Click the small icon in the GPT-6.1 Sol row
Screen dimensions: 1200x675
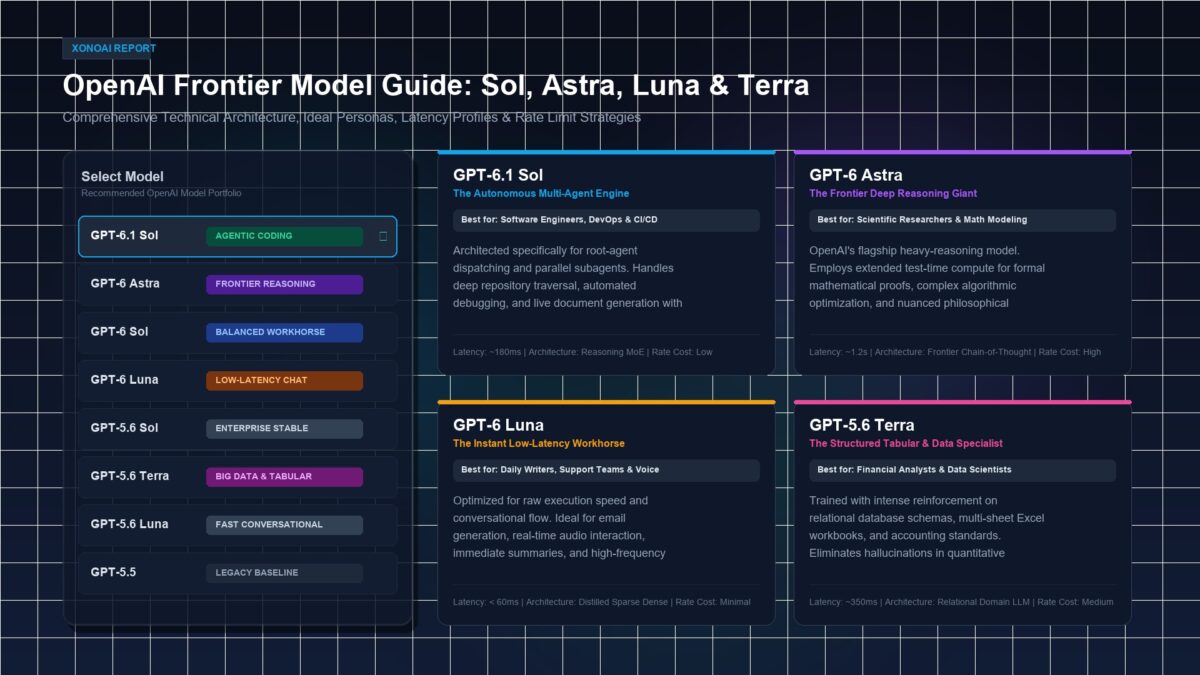coord(383,236)
